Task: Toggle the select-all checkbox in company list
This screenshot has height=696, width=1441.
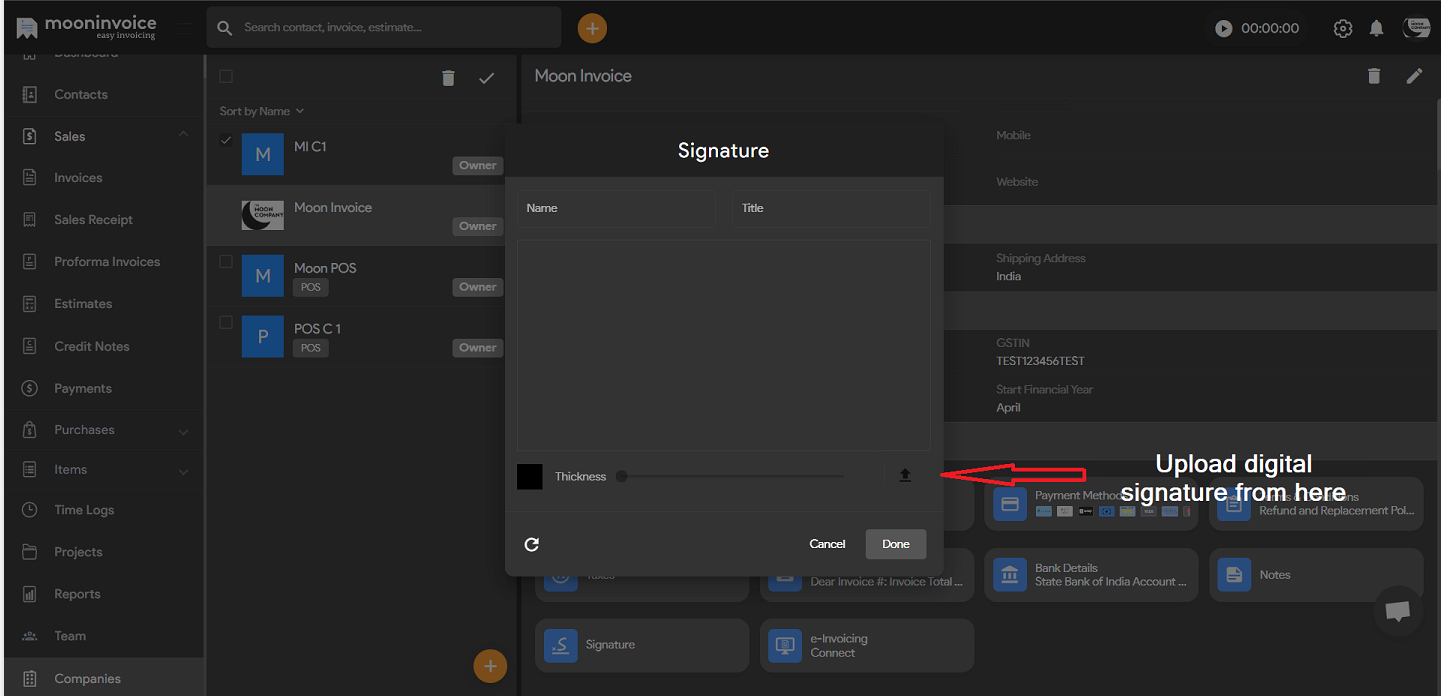Action: coord(226,77)
